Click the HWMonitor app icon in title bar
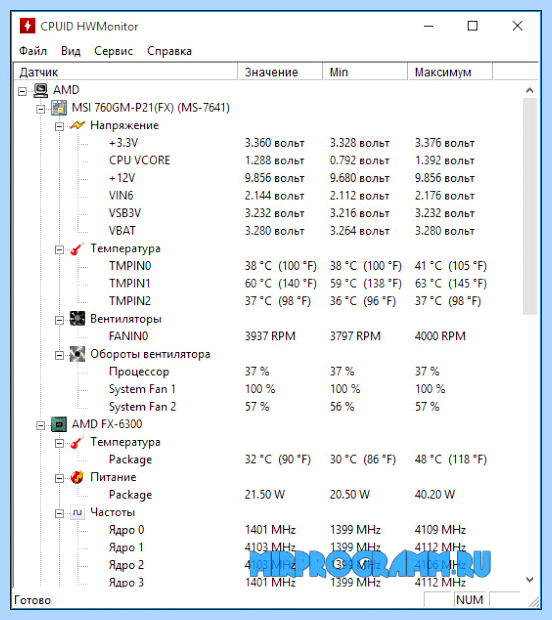The width and height of the screenshot is (552, 620). coord(27,26)
